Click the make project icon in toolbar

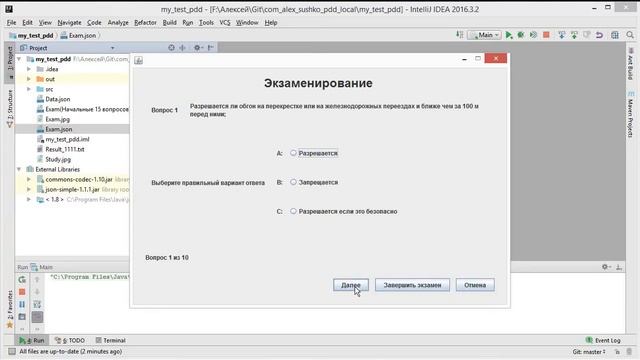[460, 35]
